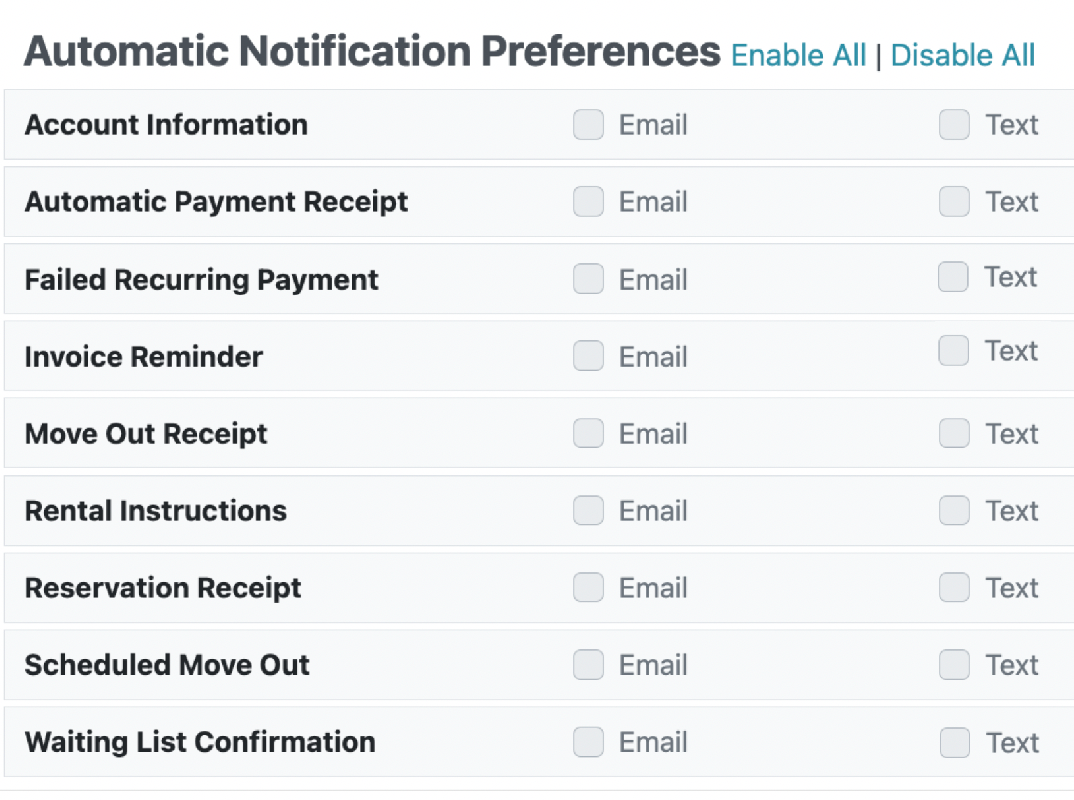Enable Email for Automatic Payment Receipt
Viewport: 1074px width, 800px height.
point(588,202)
